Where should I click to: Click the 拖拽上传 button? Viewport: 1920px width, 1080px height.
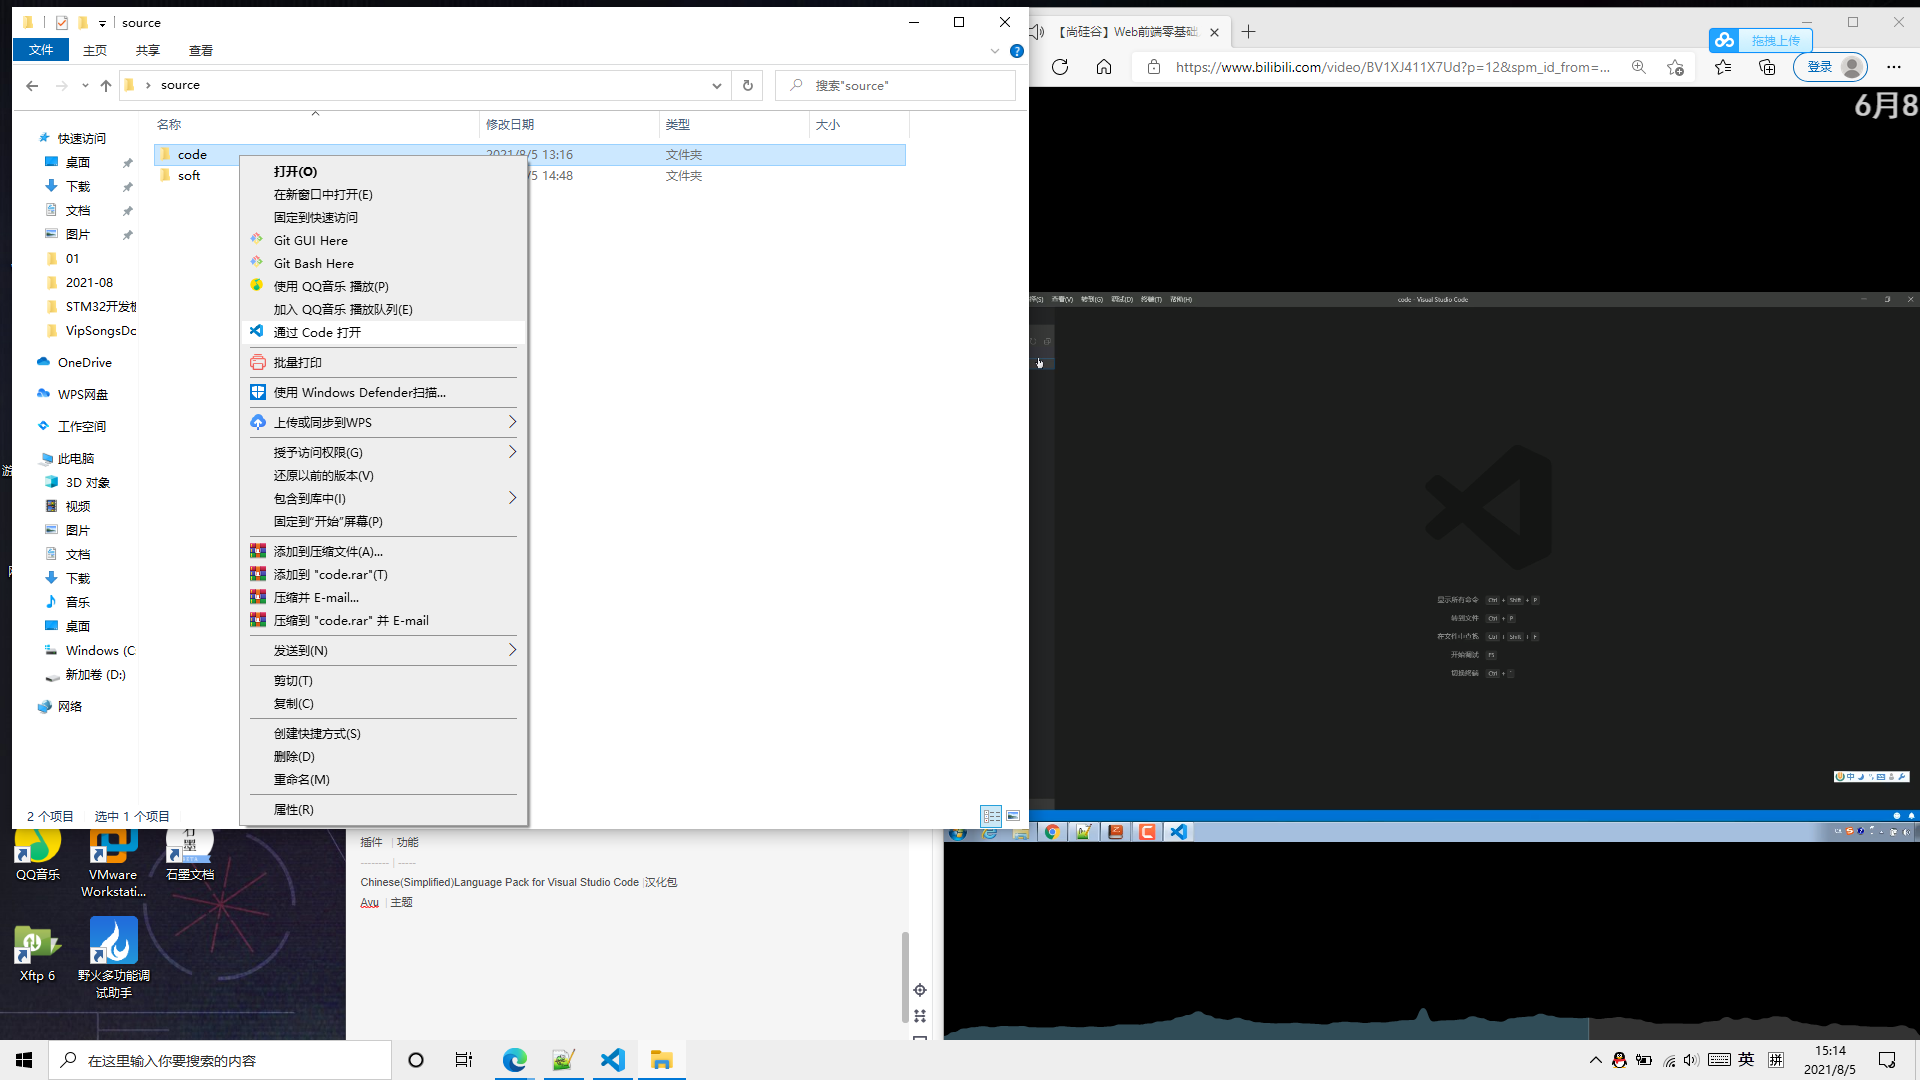(x=1761, y=40)
